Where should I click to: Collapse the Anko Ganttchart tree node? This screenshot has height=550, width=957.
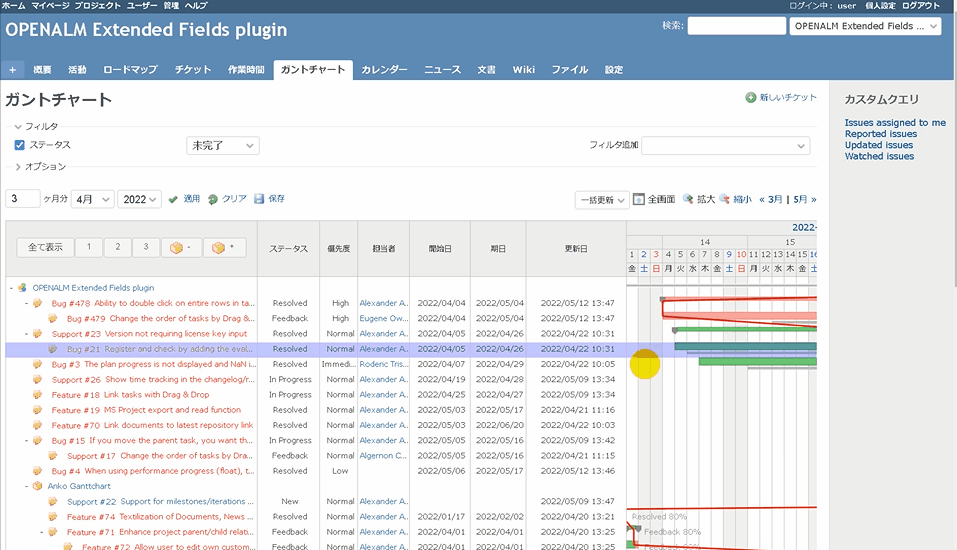click(26, 487)
